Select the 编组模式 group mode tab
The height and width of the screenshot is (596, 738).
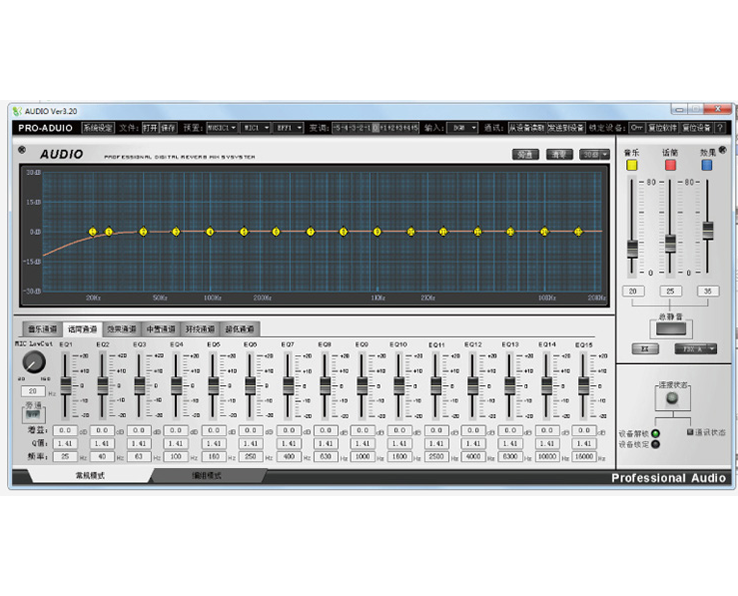pos(207,475)
